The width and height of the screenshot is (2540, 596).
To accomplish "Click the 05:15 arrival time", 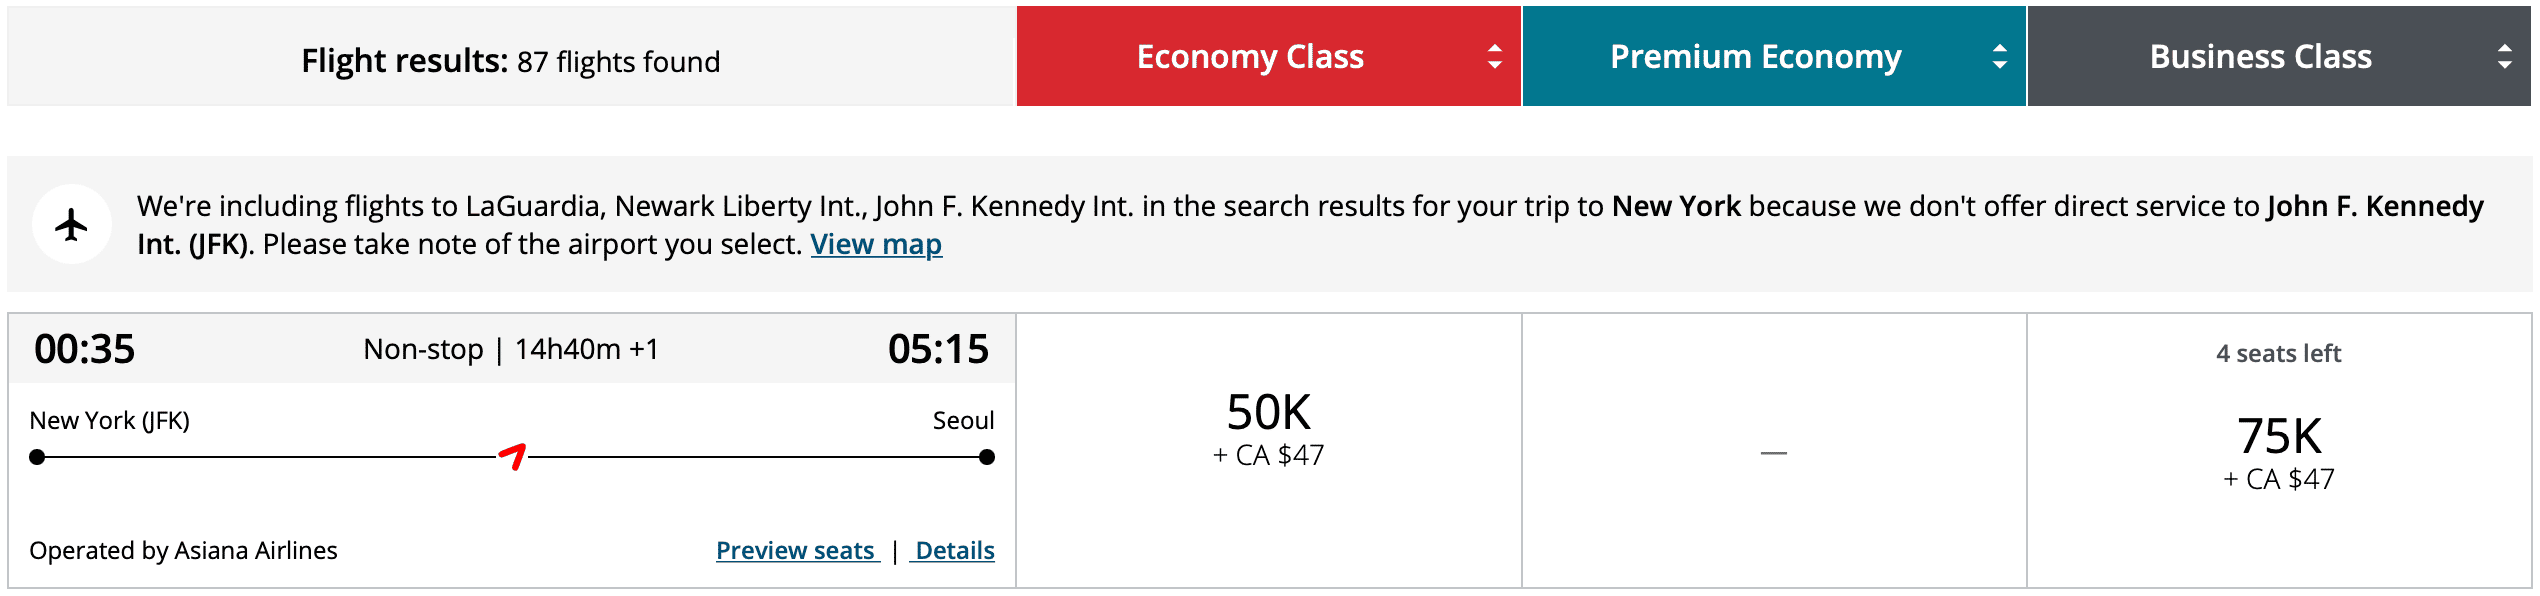I will pyautogui.click(x=938, y=349).
